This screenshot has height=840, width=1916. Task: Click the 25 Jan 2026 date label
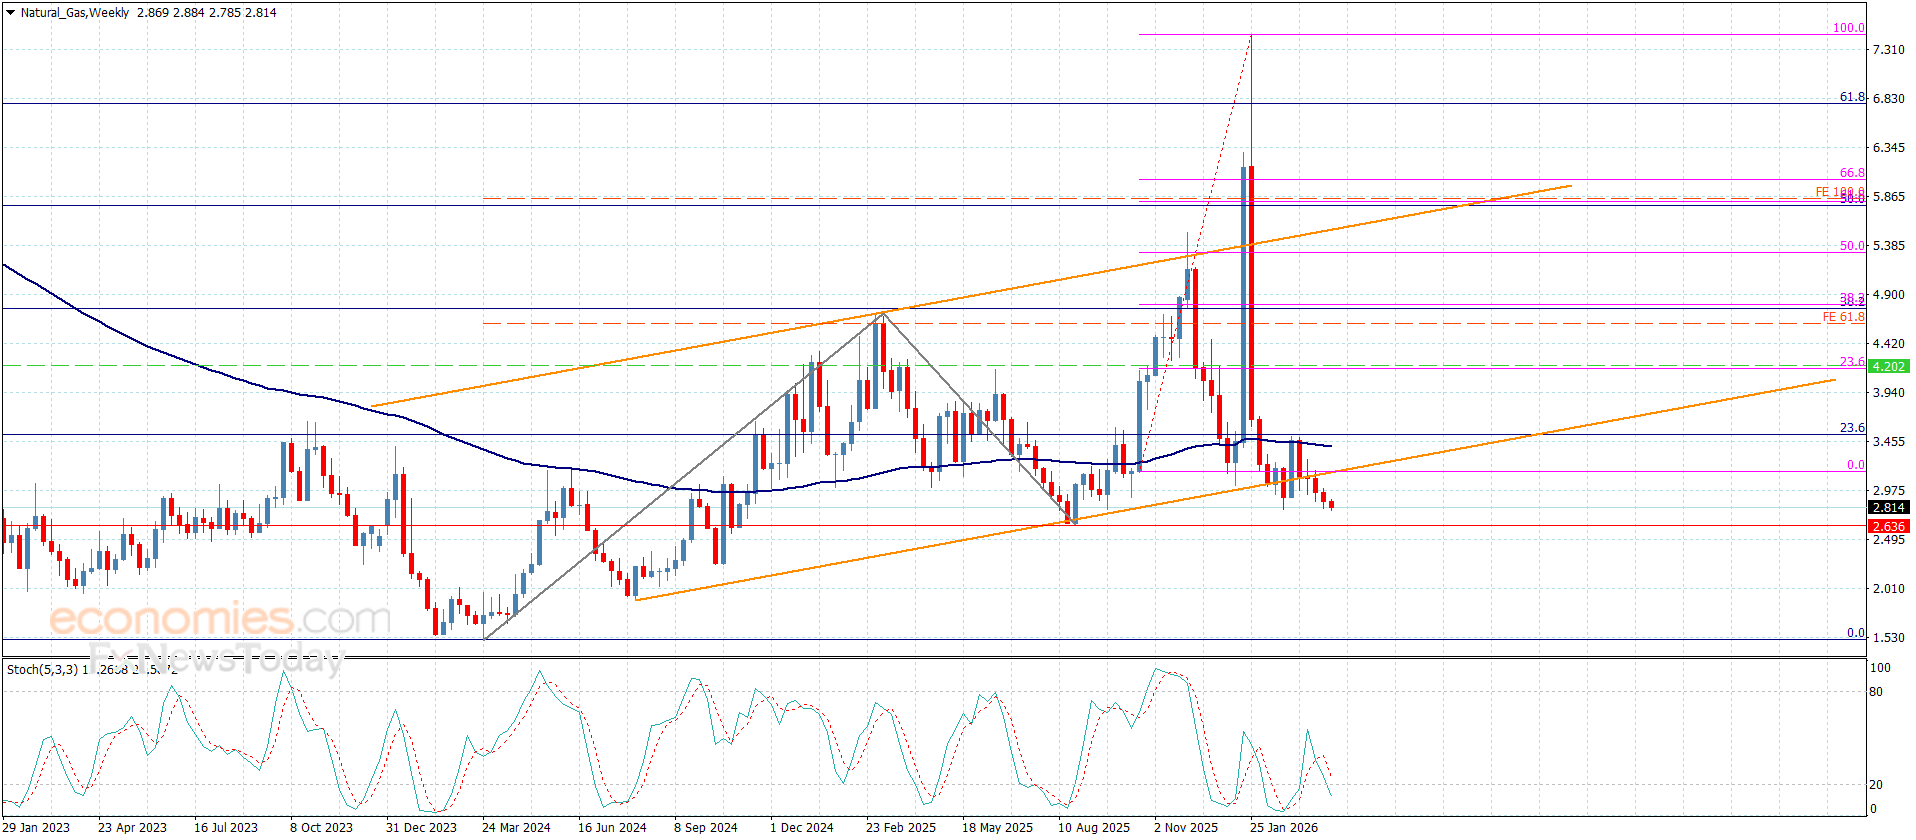tap(1283, 827)
